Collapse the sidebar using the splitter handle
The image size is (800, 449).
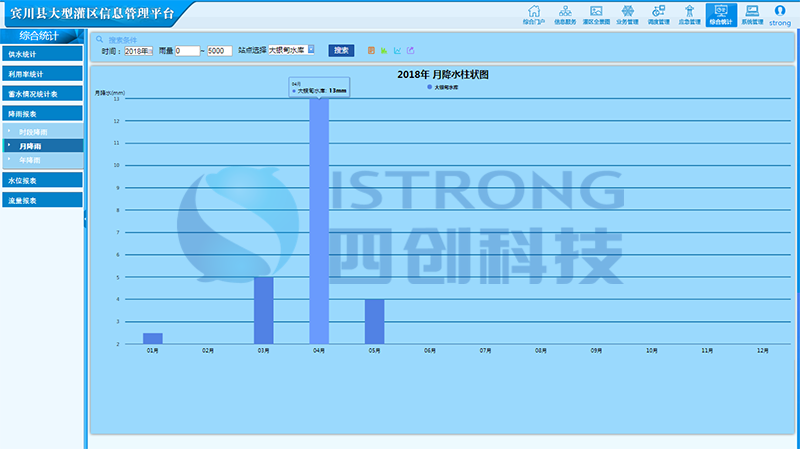(x=85, y=219)
